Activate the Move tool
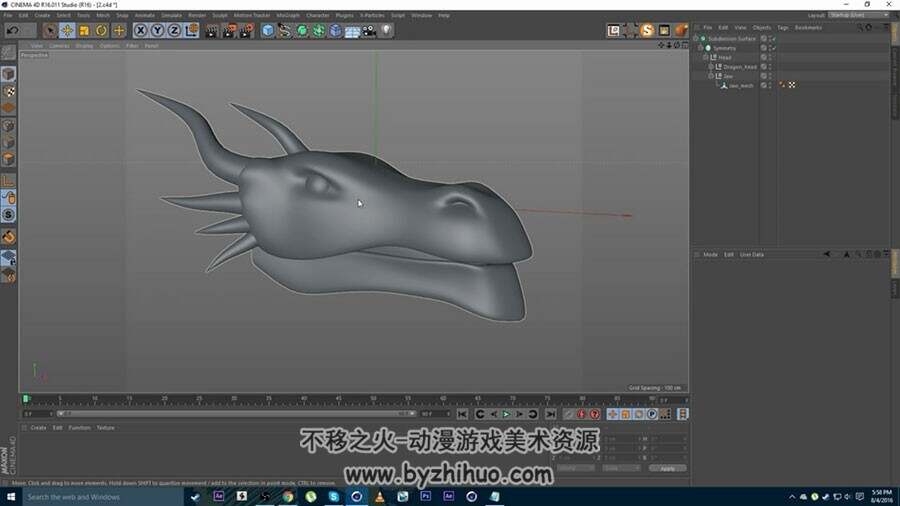This screenshot has height=506, width=900. click(x=67, y=30)
